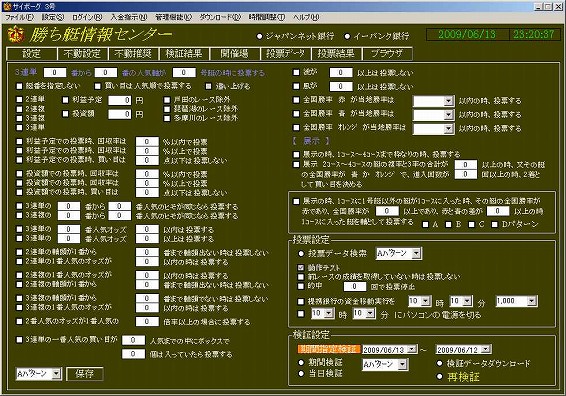Open the Aパターン dropdown beside 期間検証
This screenshot has width=566, height=396.
pyautogui.click(x=402, y=365)
